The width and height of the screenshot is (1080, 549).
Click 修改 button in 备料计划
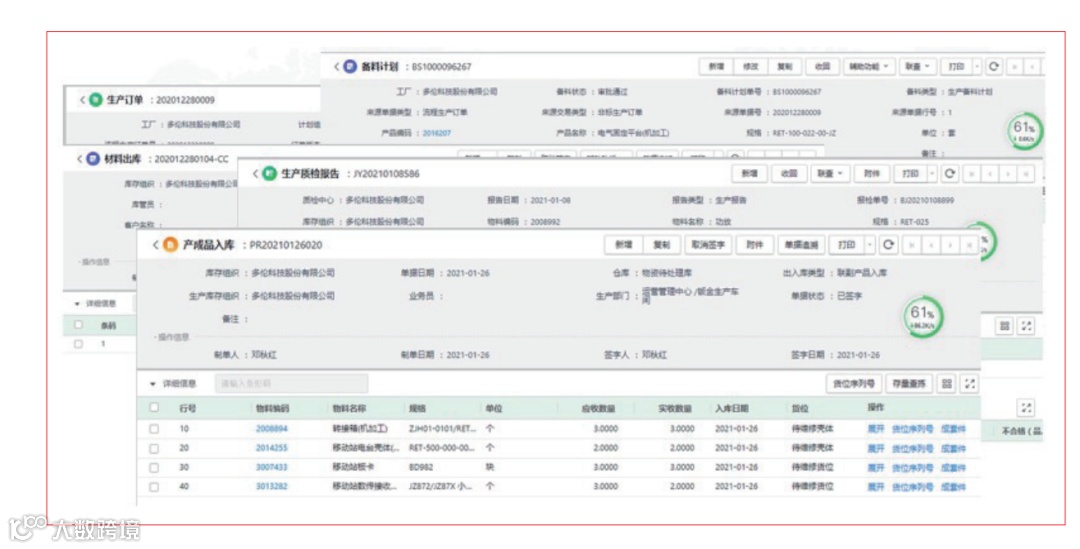751,66
